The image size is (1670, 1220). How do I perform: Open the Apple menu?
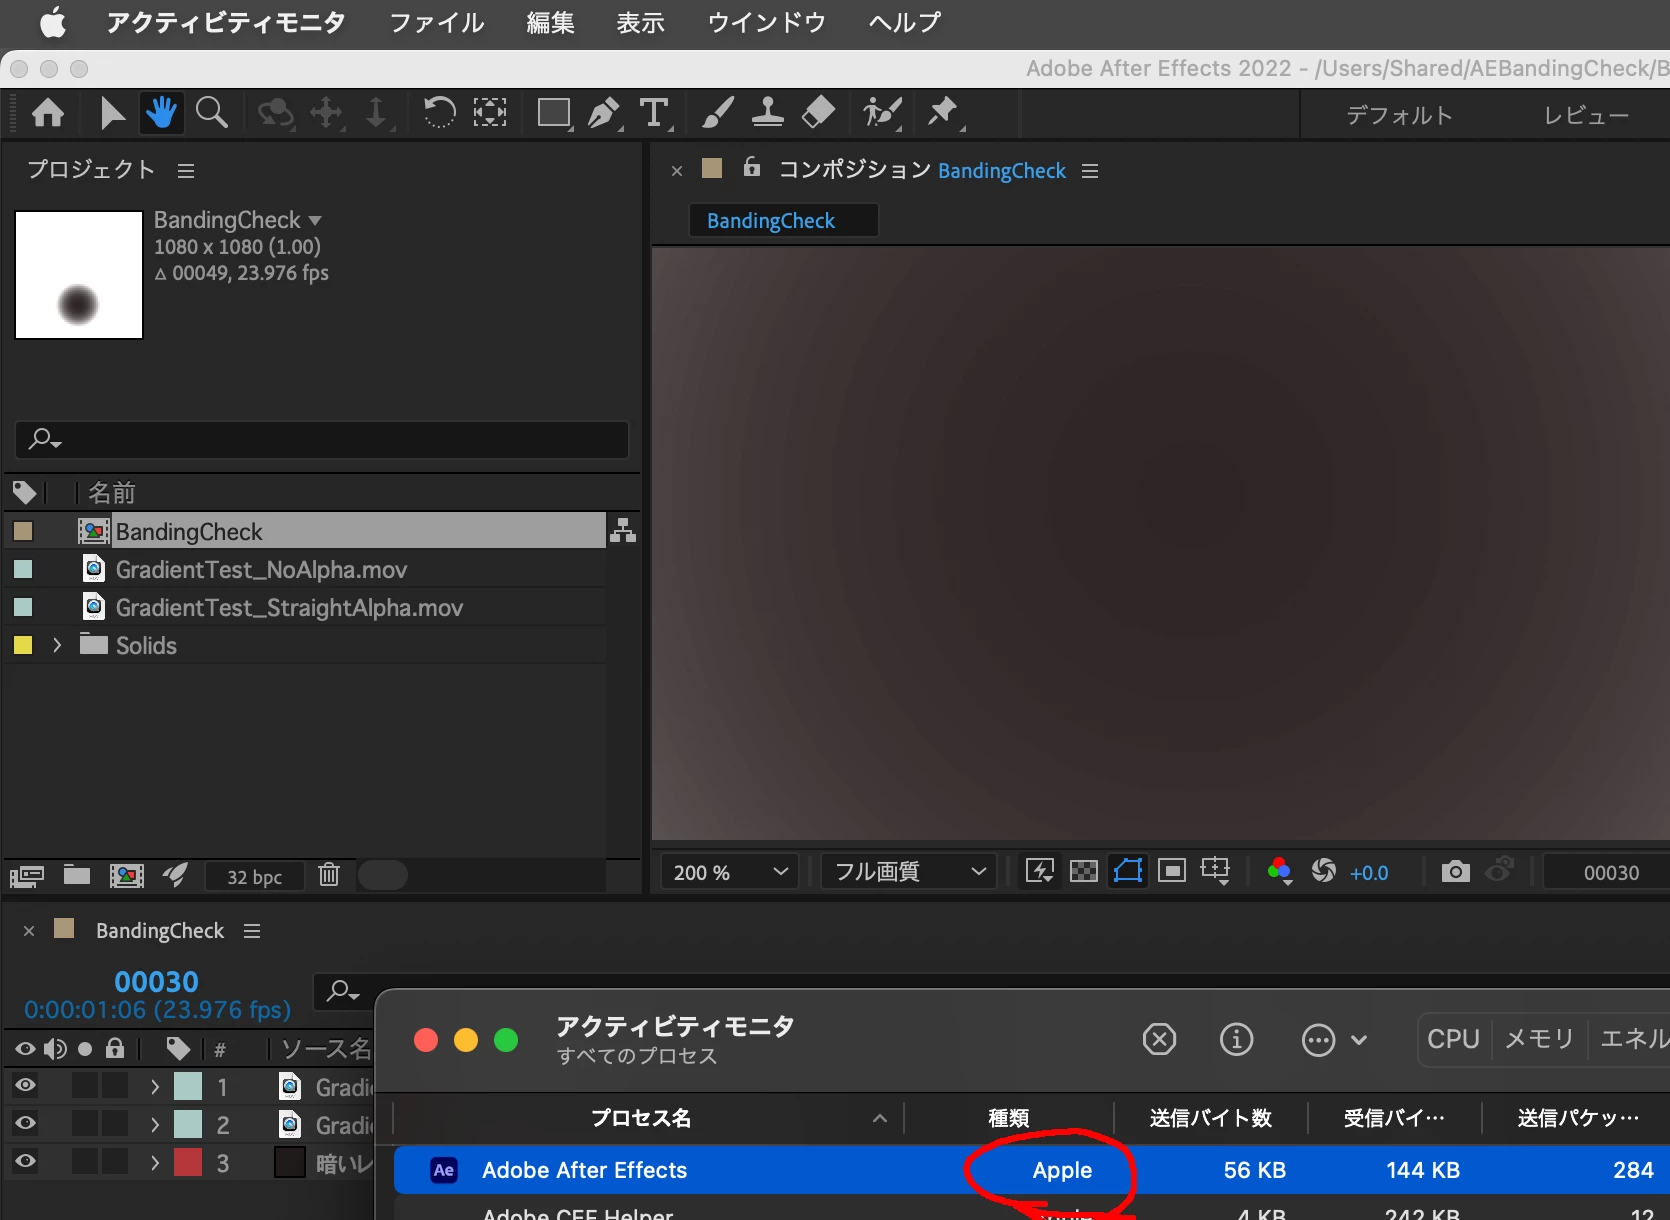click(x=53, y=22)
